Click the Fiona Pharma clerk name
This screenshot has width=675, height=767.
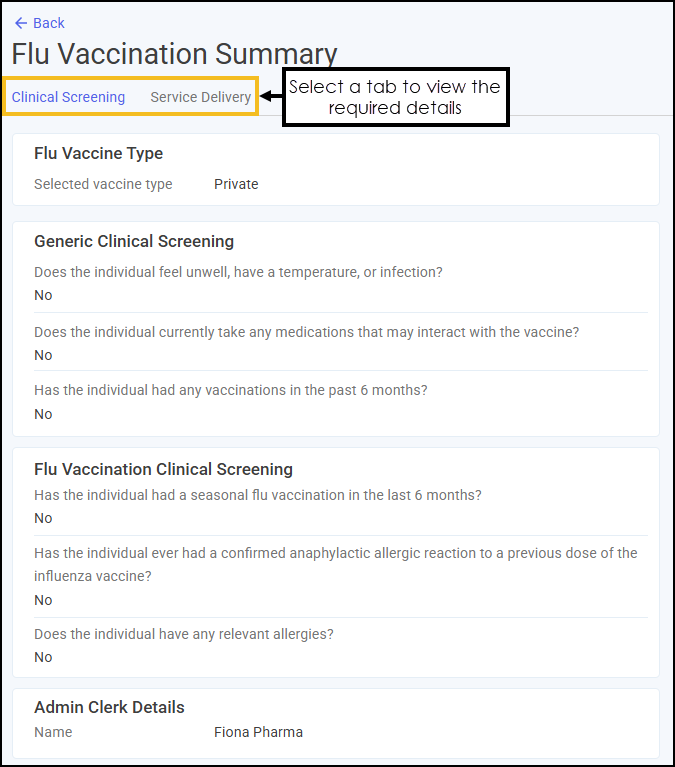[x=258, y=732]
